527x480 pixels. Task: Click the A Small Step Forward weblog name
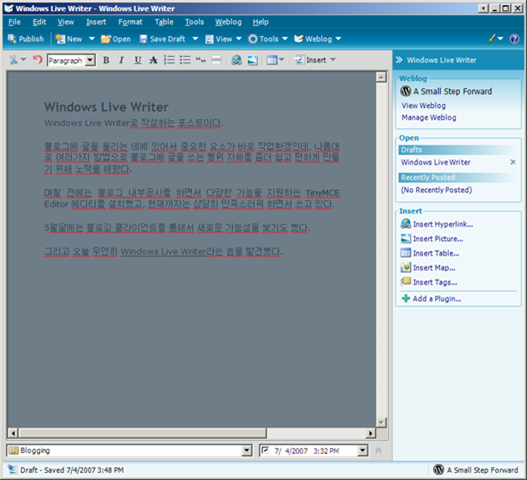pyautogui.click(x=452, y=91)
